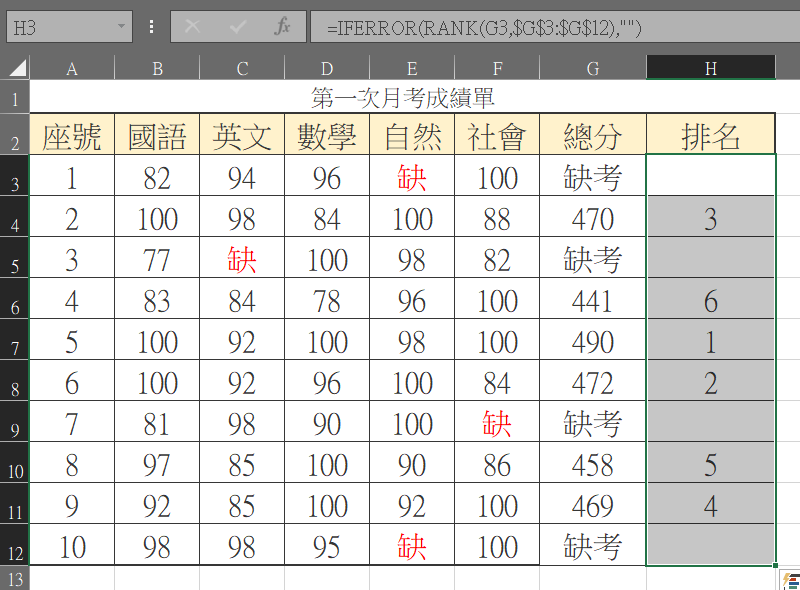Click rank cell showing 5 in column H
This screenshot has height=590, width=800.
711,462
